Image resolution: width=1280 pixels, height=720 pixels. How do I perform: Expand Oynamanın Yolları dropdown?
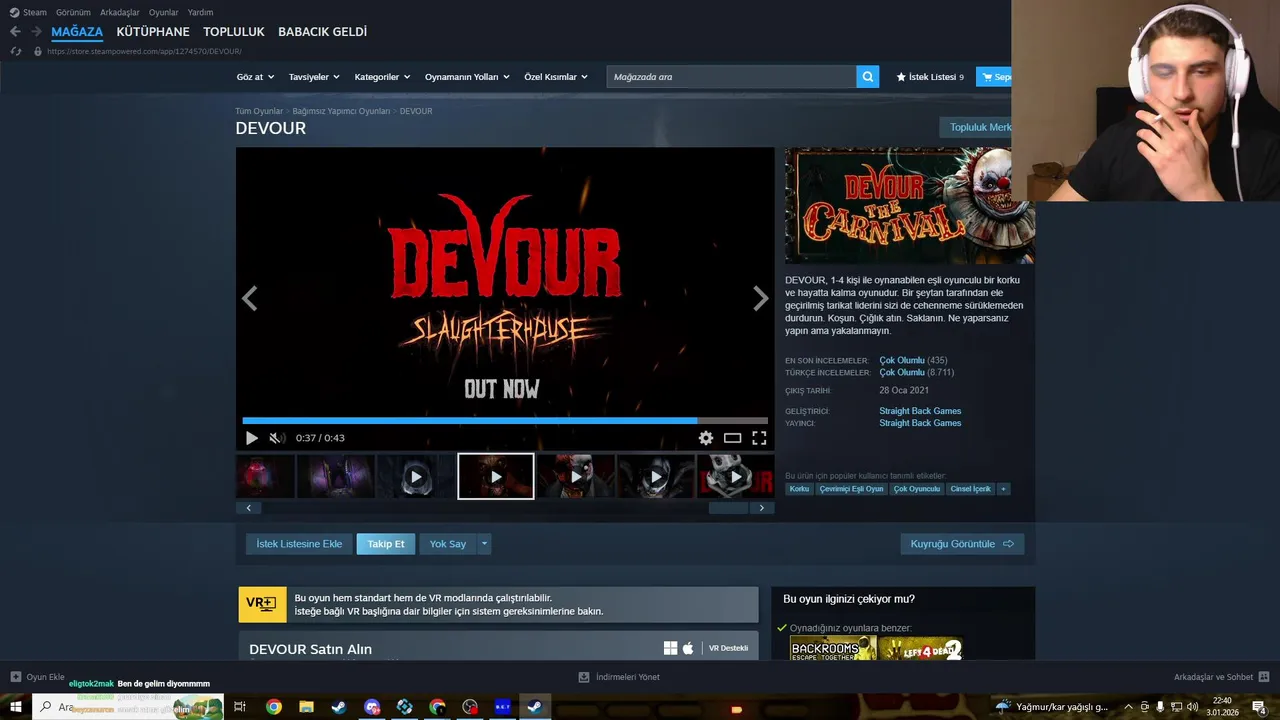pyautogui.click(x=467, y=77)
